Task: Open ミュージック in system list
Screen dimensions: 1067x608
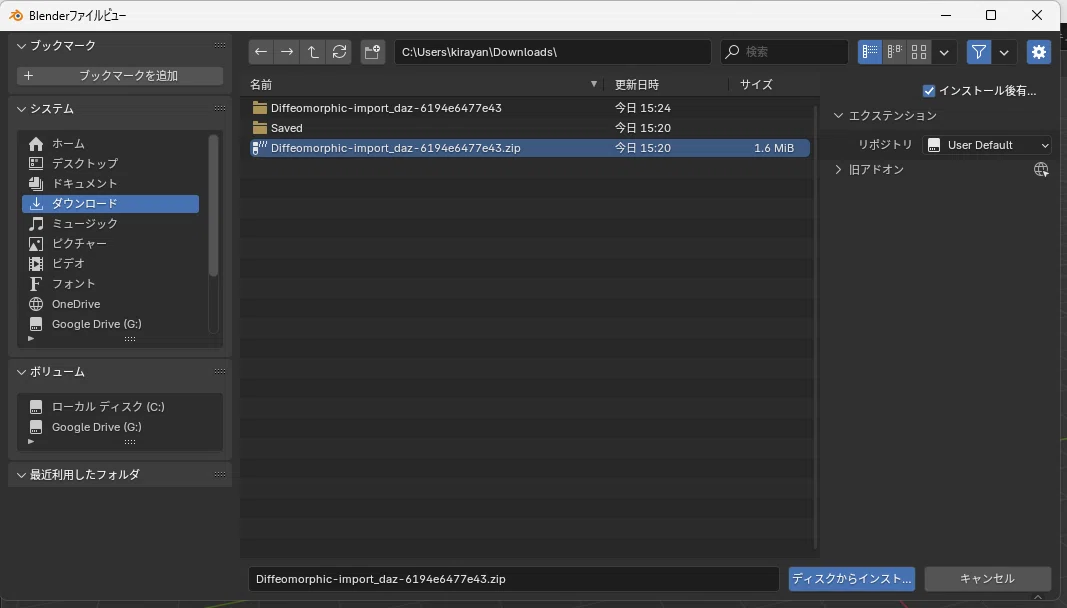Action: [110, 223]
